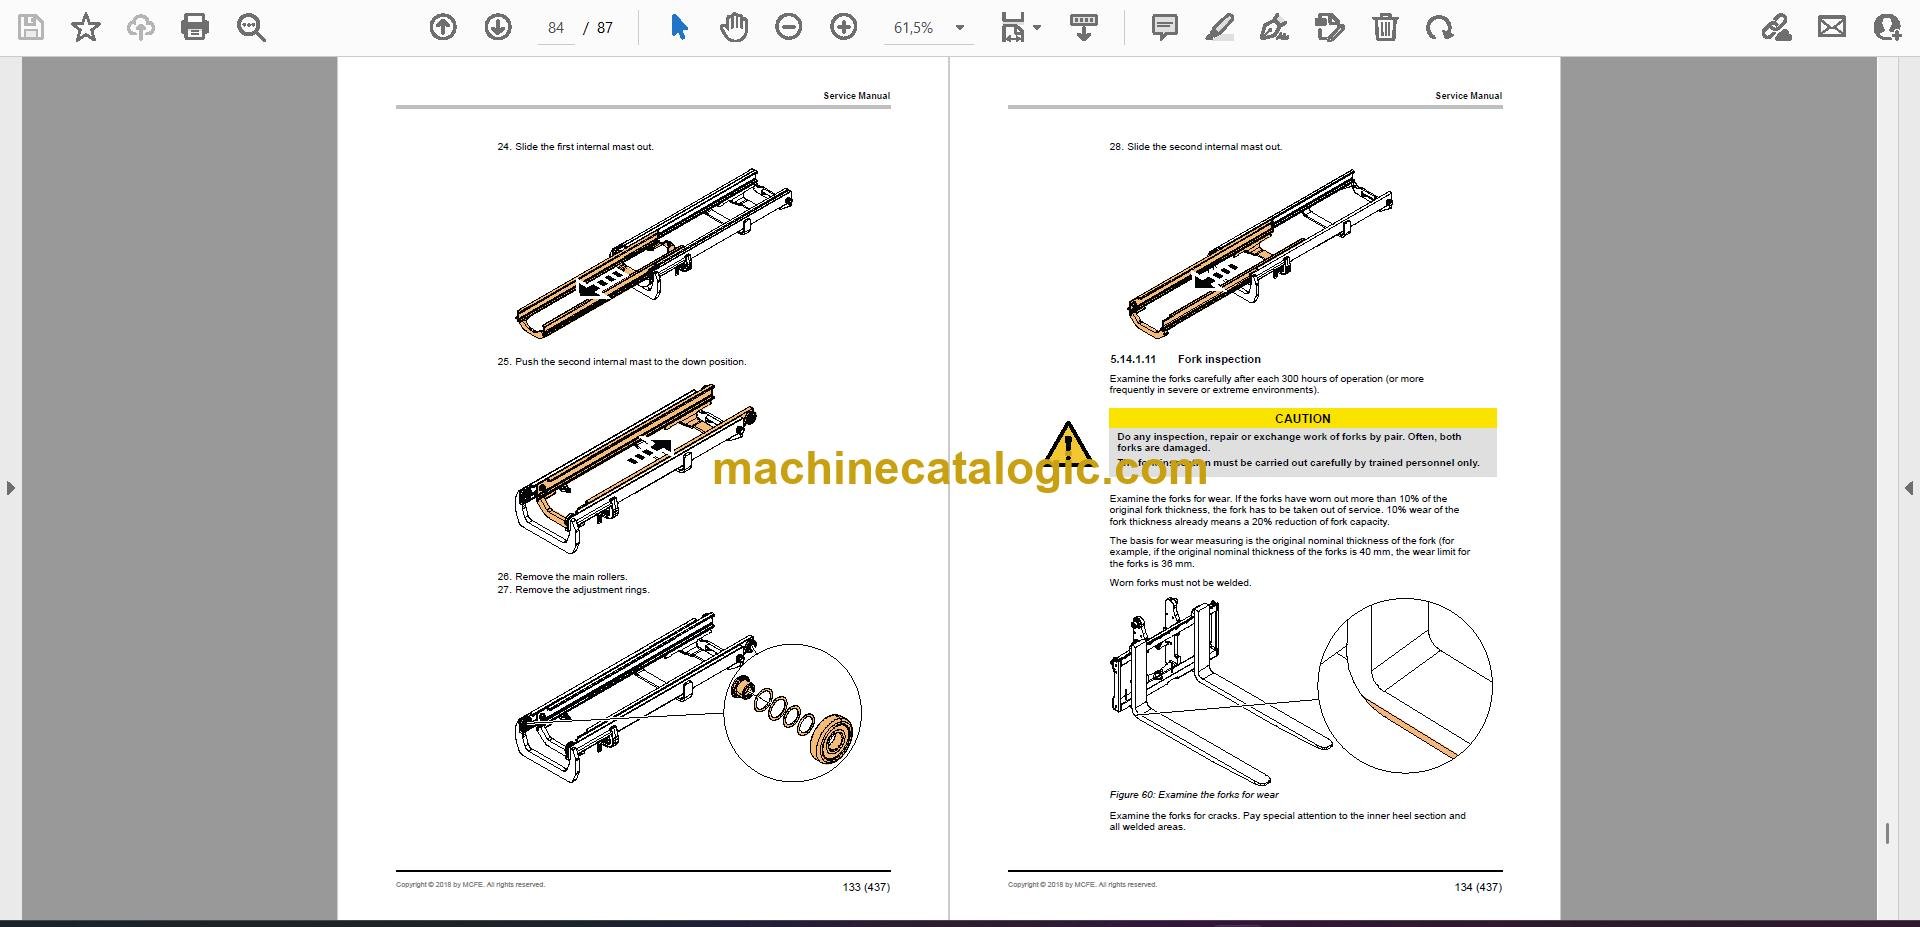Rotate the page view
The height and width of the screenshot is (927, 1920).
click(1440, 27)
